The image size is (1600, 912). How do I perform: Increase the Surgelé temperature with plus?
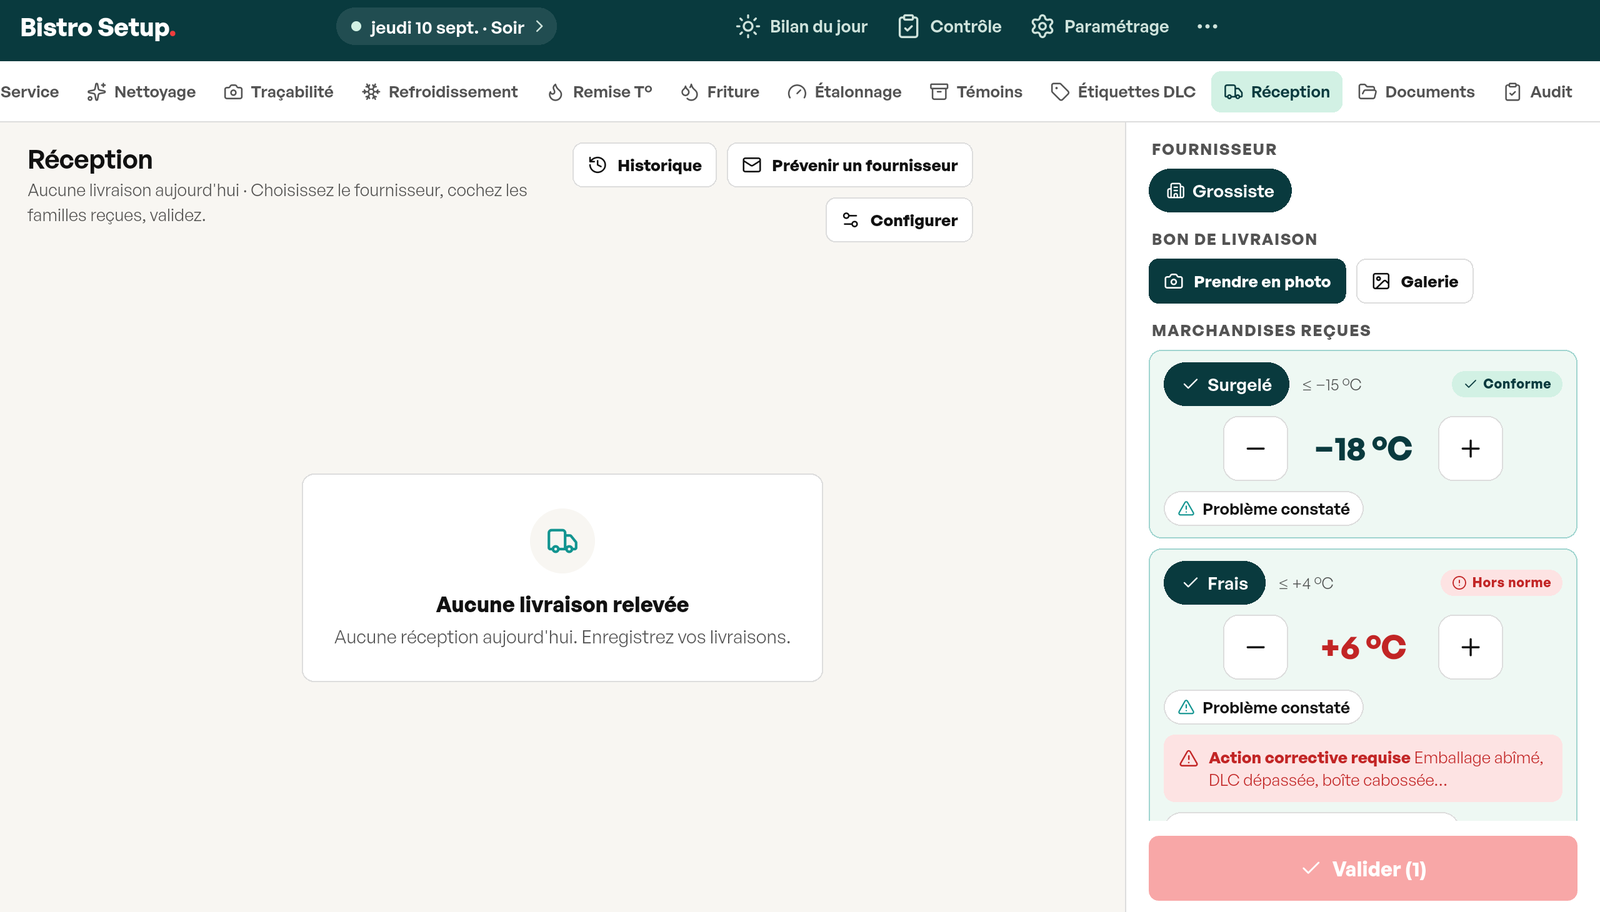coord(1470,449)
